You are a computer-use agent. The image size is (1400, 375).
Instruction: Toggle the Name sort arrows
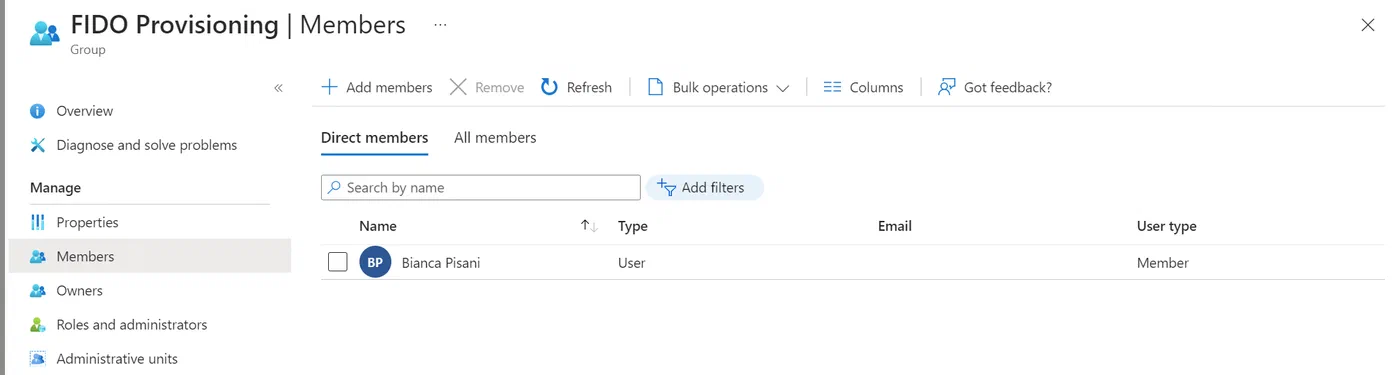tap(589, 226)
